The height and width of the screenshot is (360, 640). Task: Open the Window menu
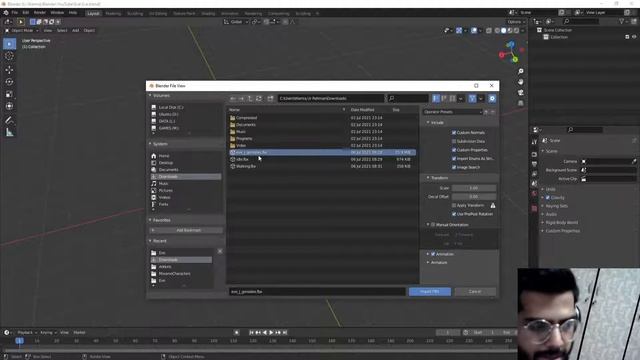pos(57,13)
